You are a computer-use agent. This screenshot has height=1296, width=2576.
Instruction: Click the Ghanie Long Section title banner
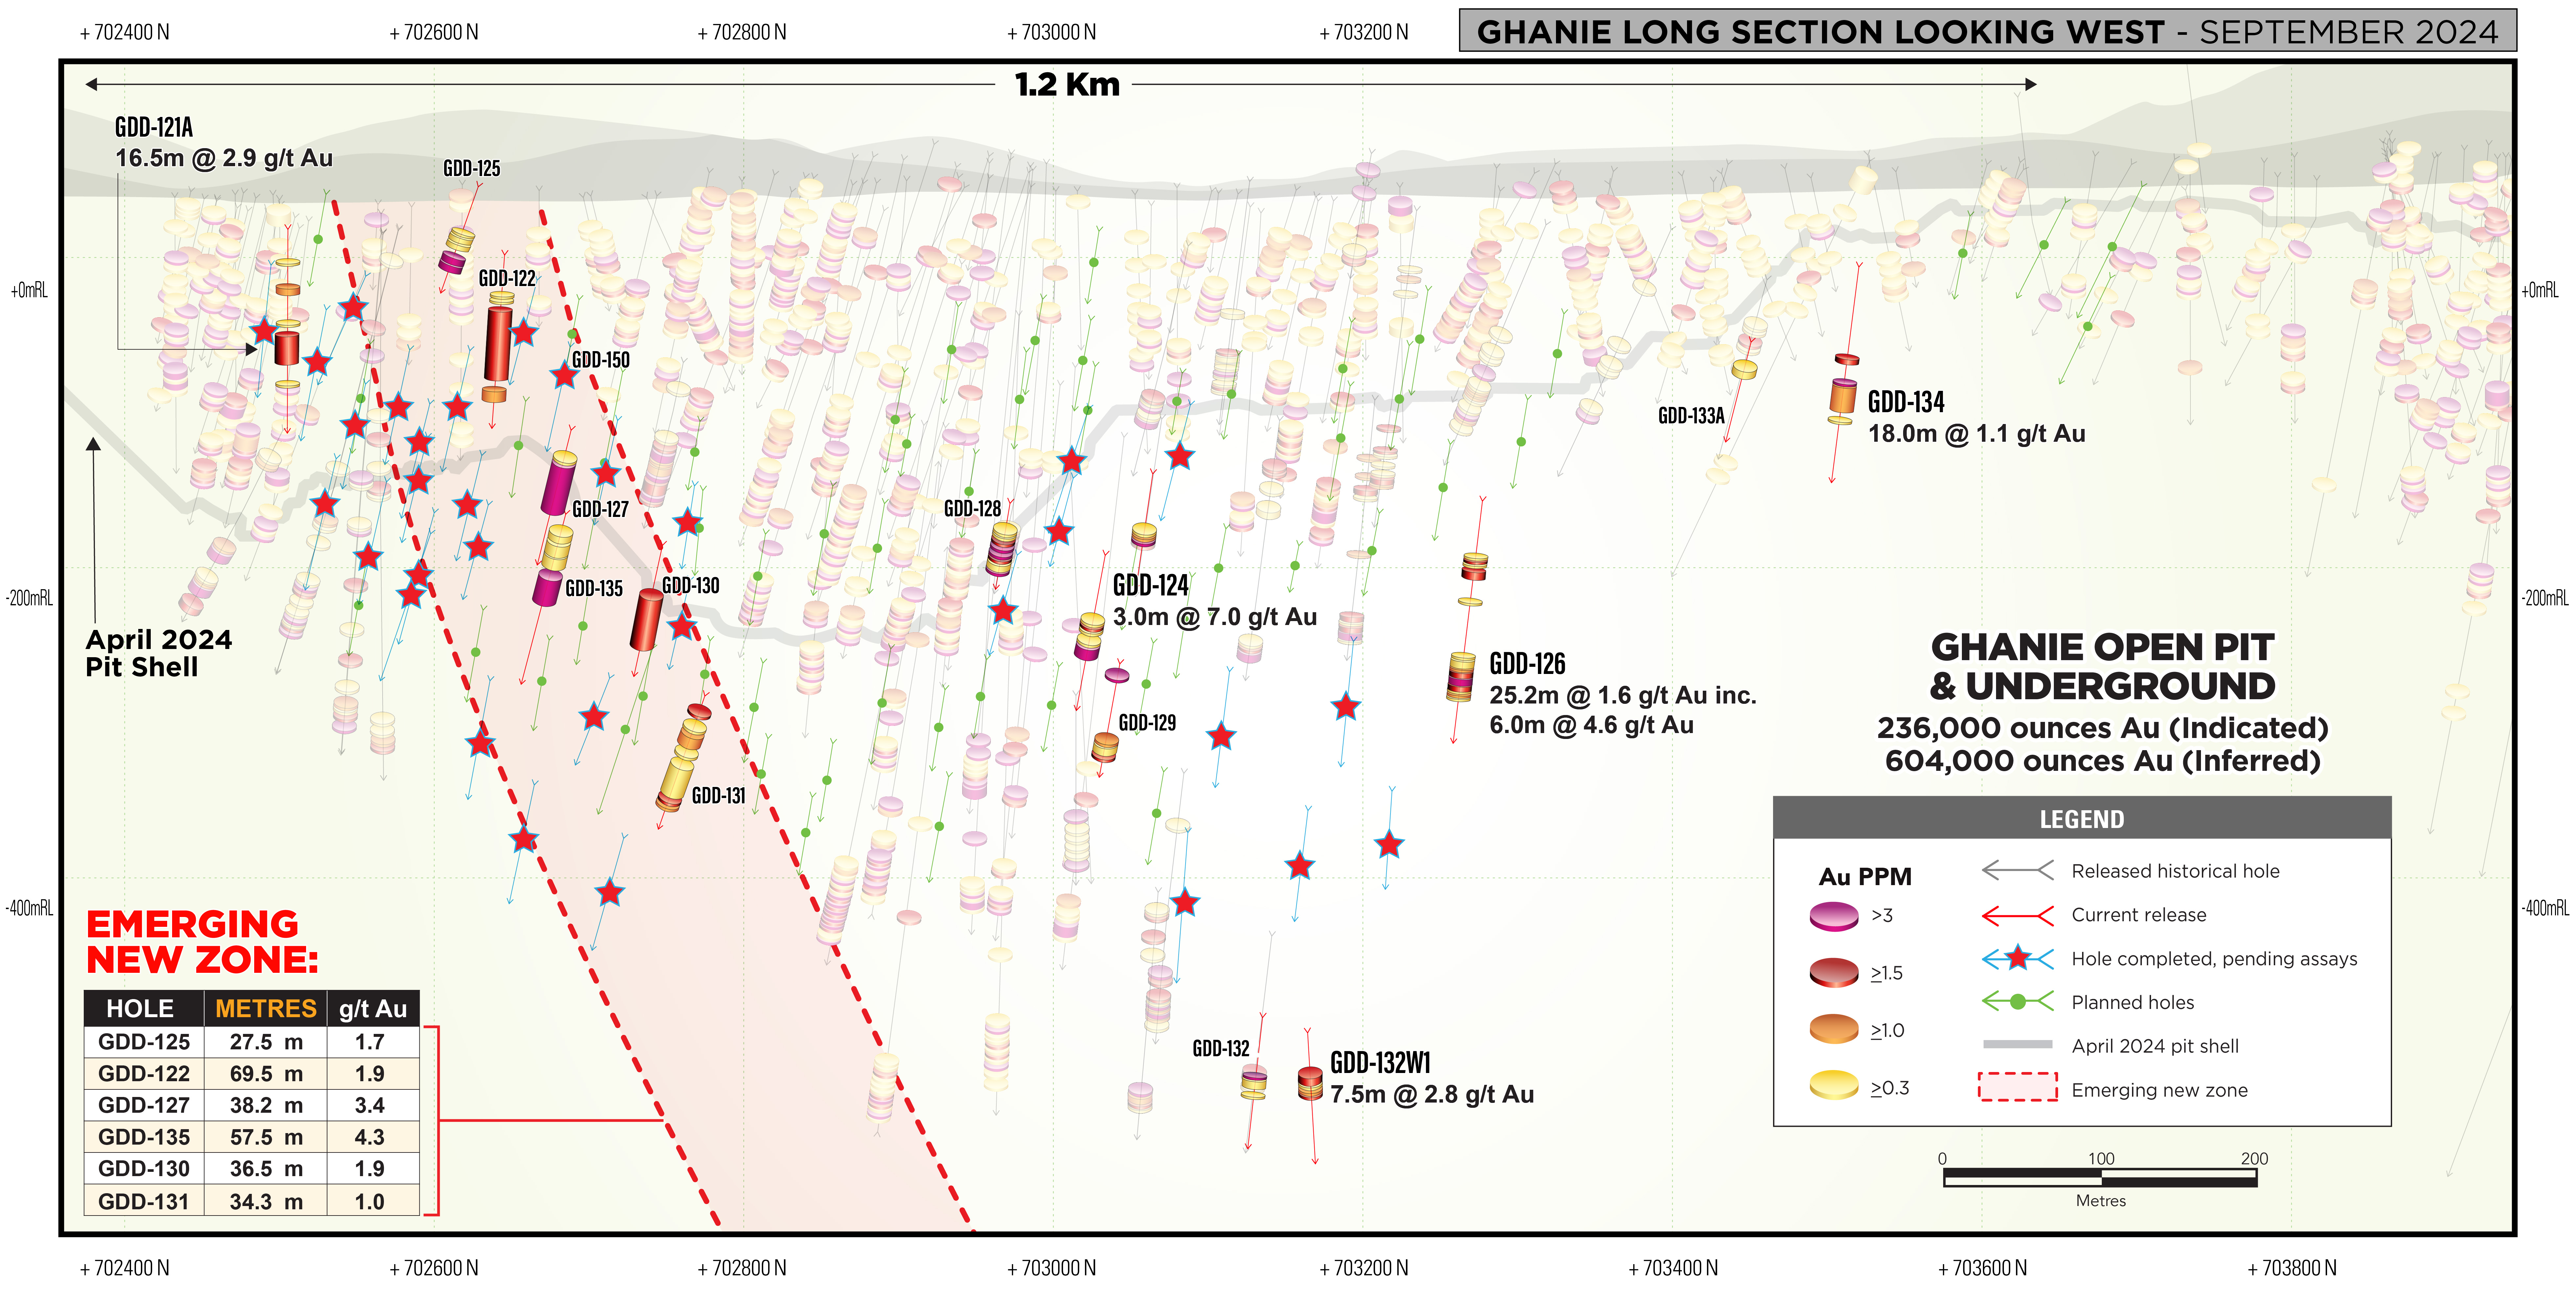pyautogui.click(x=1988, y=31)
